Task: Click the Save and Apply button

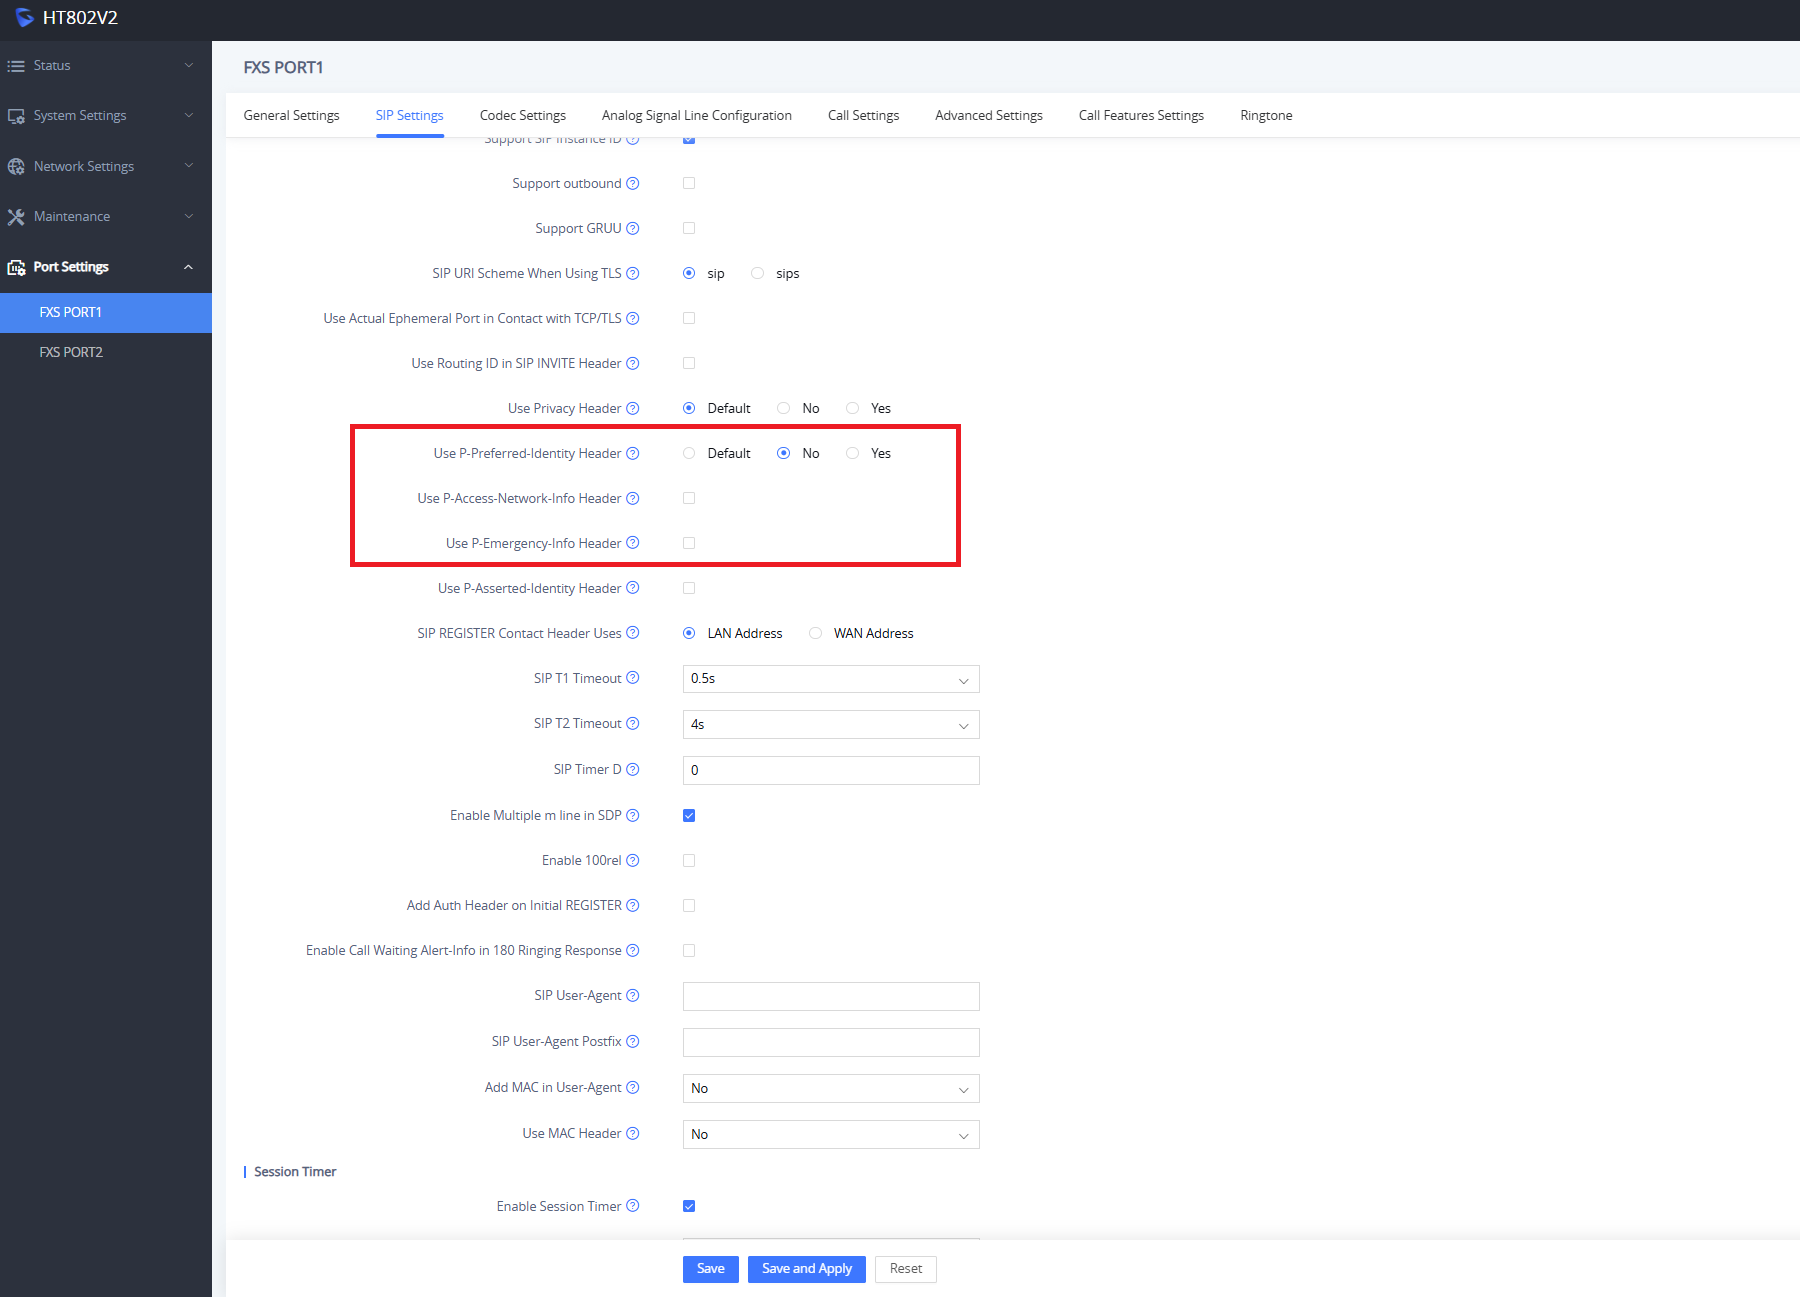Action: click(x=806, y=1269)
